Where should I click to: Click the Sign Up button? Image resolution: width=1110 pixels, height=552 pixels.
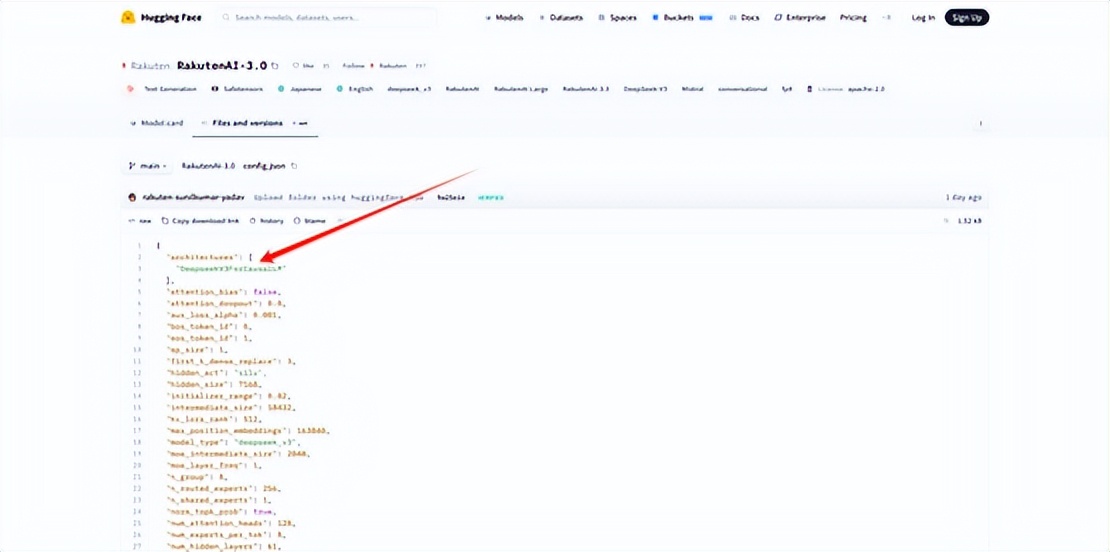pyautogui.click(x=966, y=18)
